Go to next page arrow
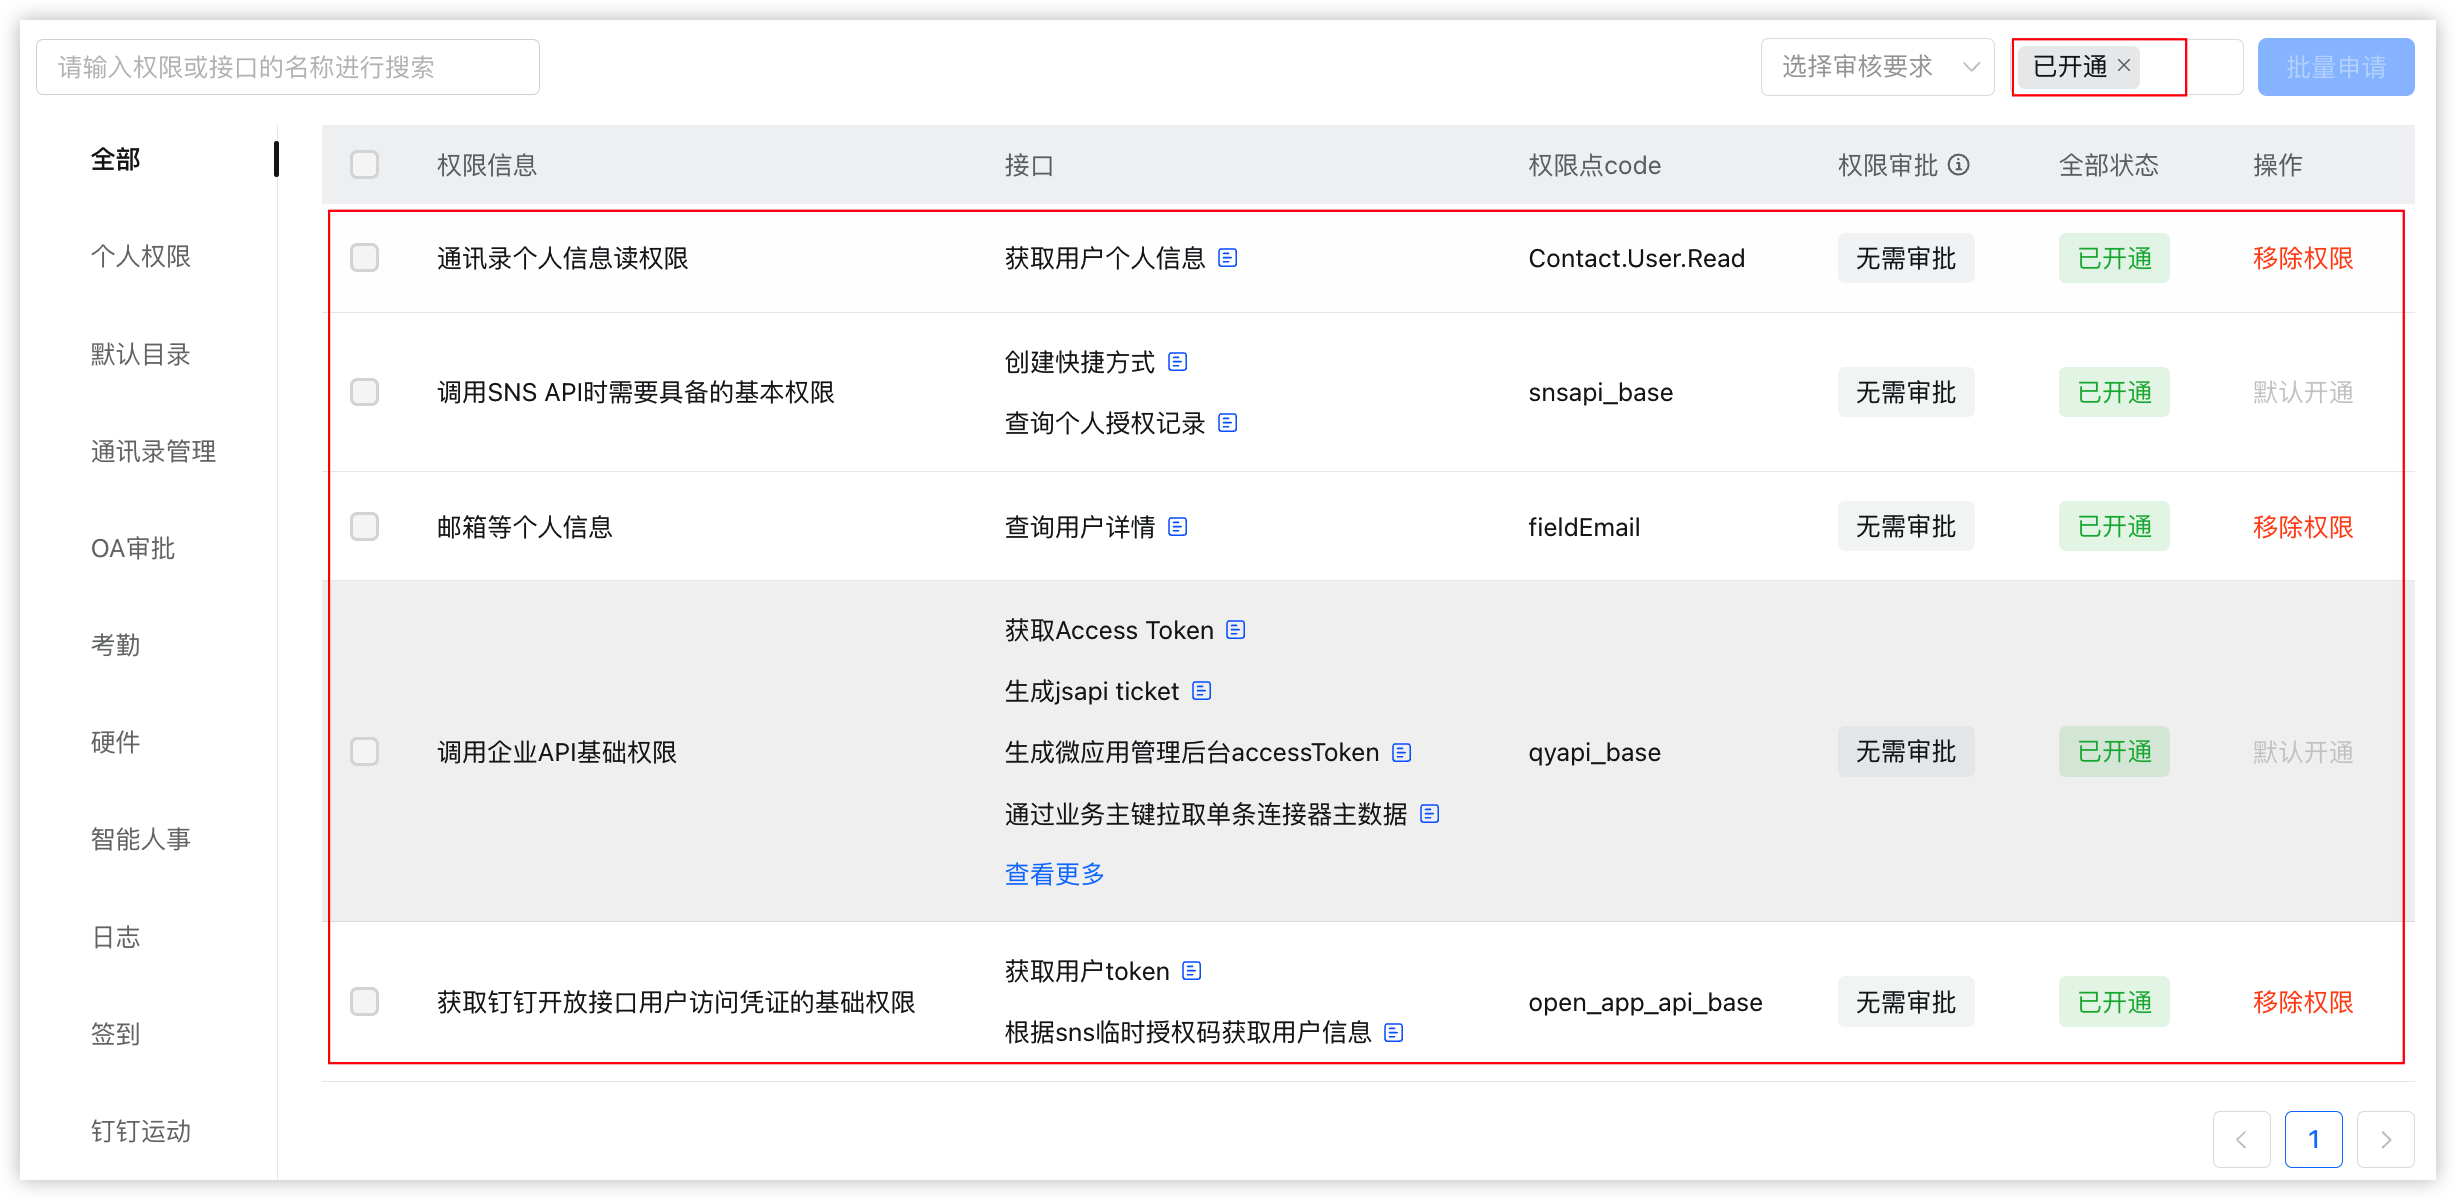 (x=2386, y=1139)
